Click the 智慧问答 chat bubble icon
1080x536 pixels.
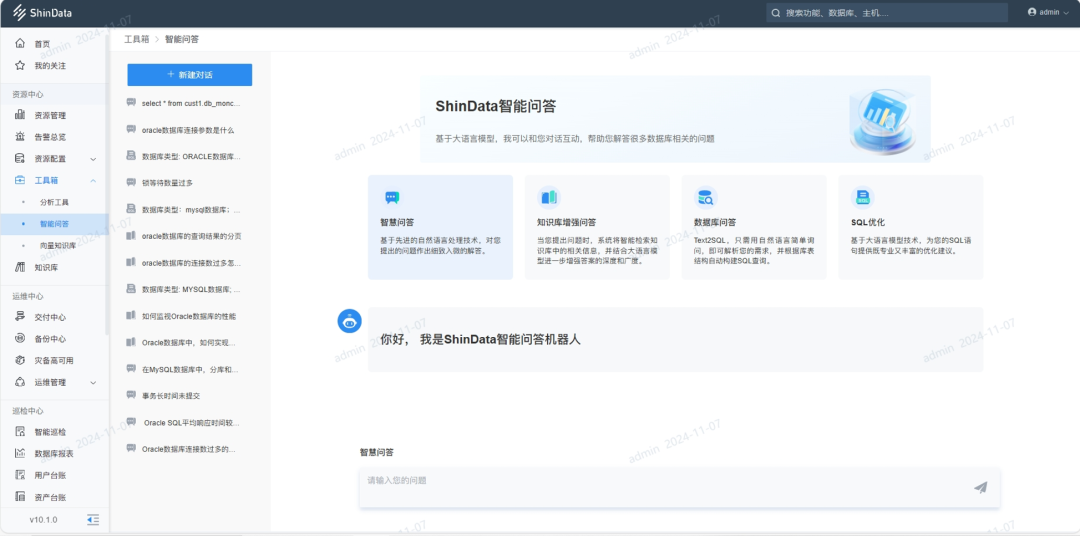tap(392, 198)
